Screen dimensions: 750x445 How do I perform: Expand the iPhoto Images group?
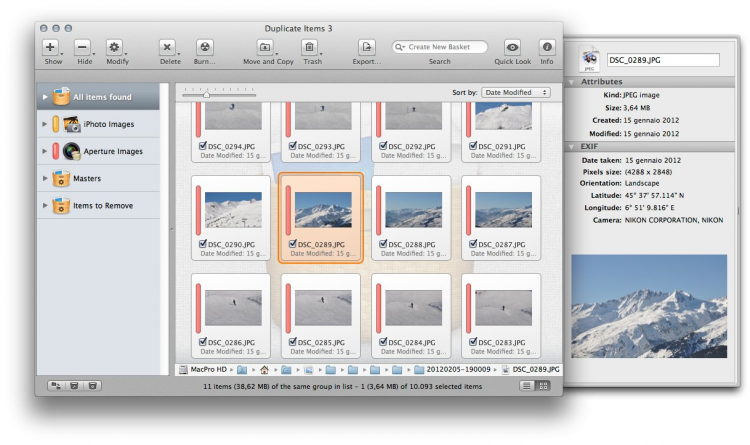click(44, 124)
